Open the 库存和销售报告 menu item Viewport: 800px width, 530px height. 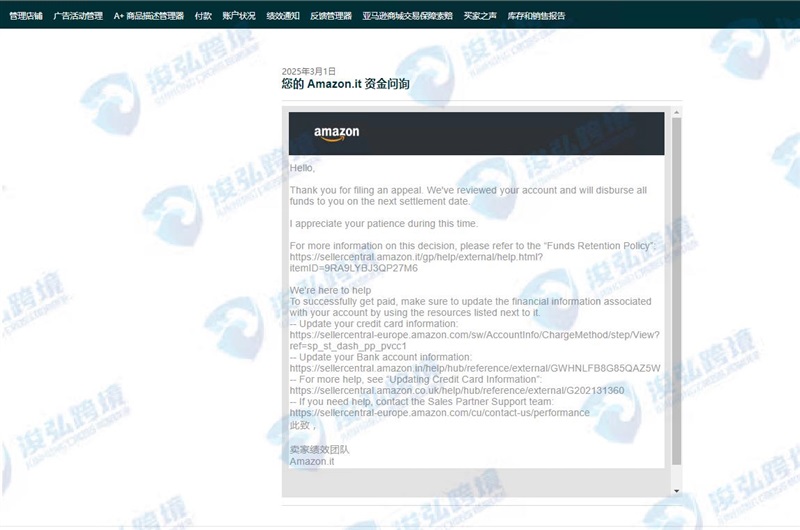click(536, 16)
